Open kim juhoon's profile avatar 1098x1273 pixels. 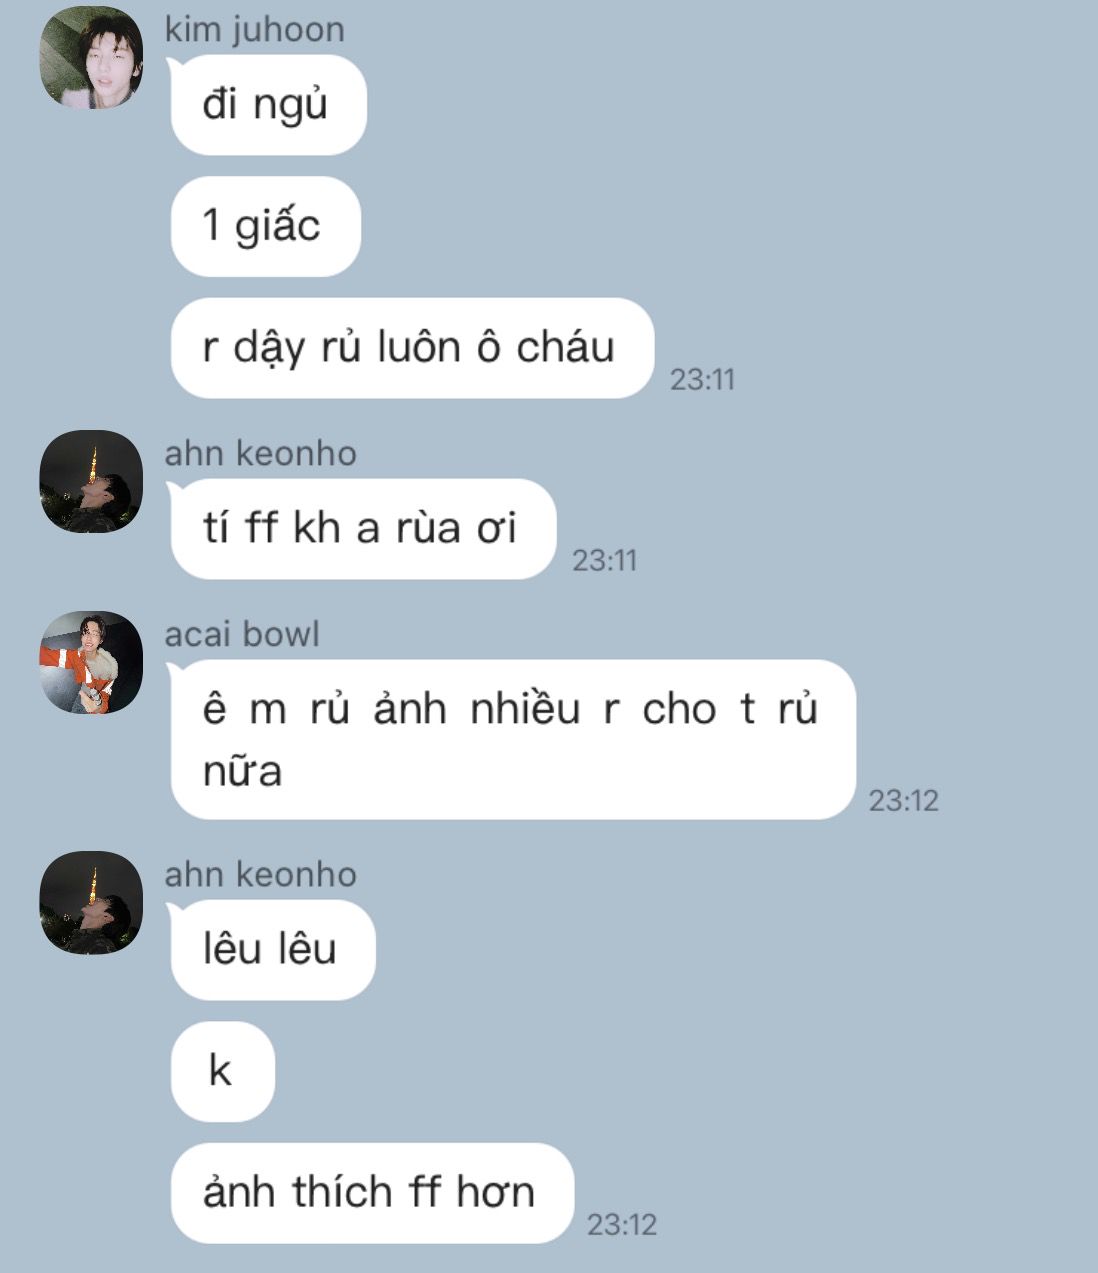pyautogui.click(x=91, y=57)
